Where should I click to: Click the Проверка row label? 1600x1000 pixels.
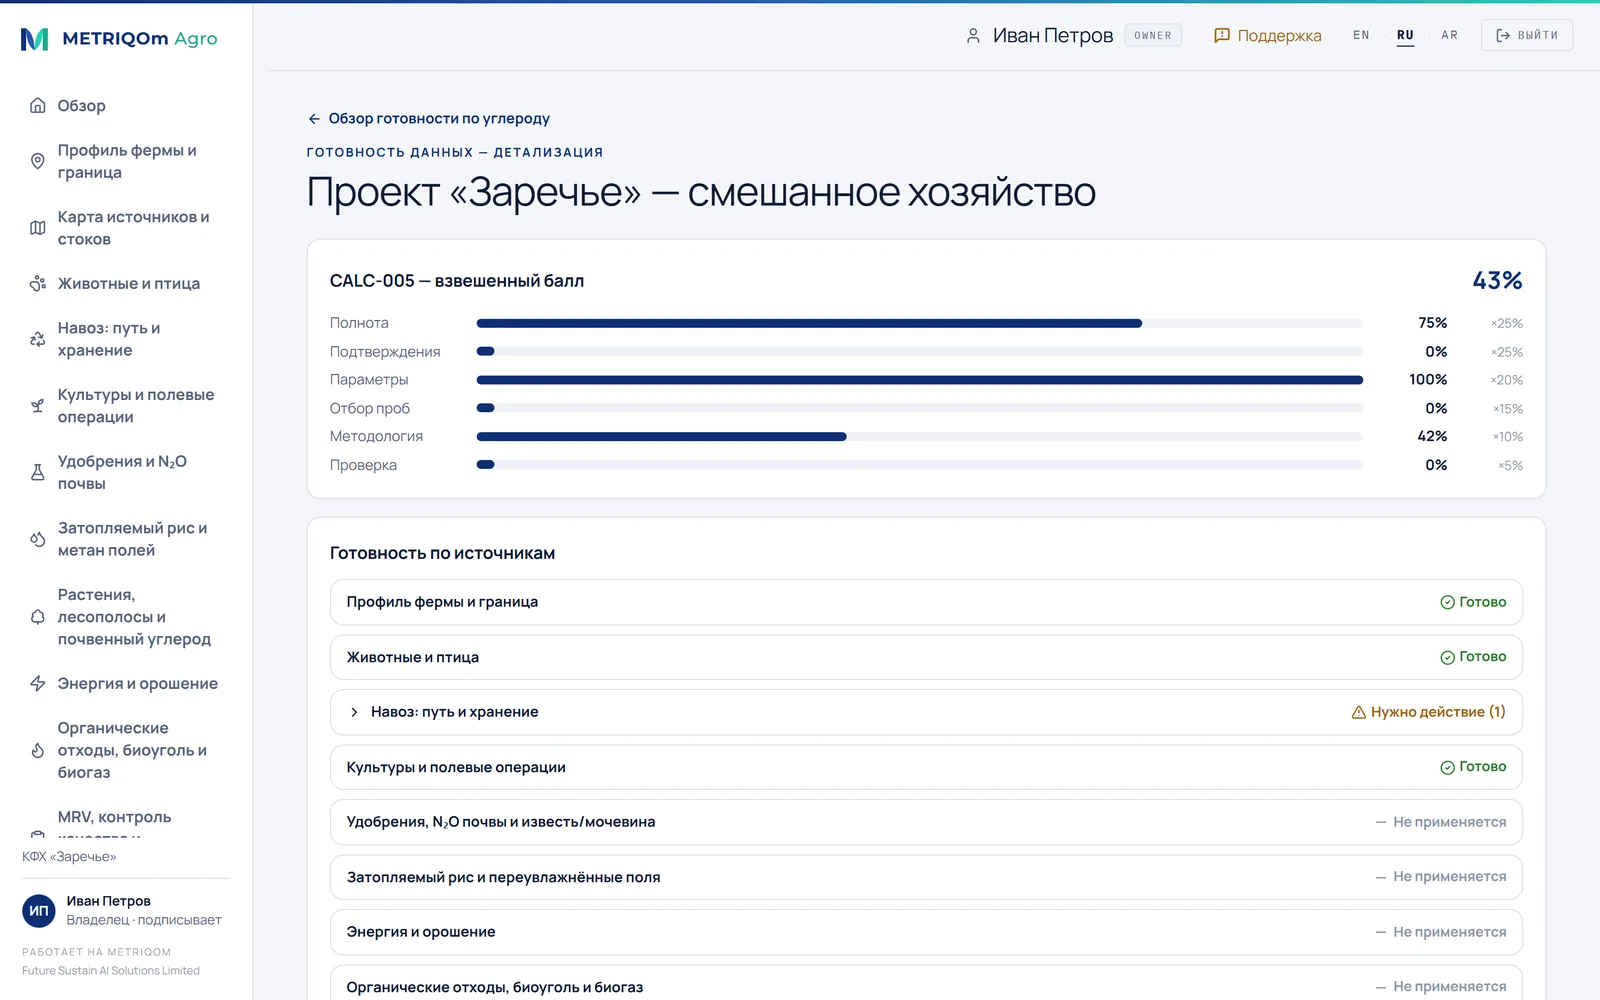[363, 465]
